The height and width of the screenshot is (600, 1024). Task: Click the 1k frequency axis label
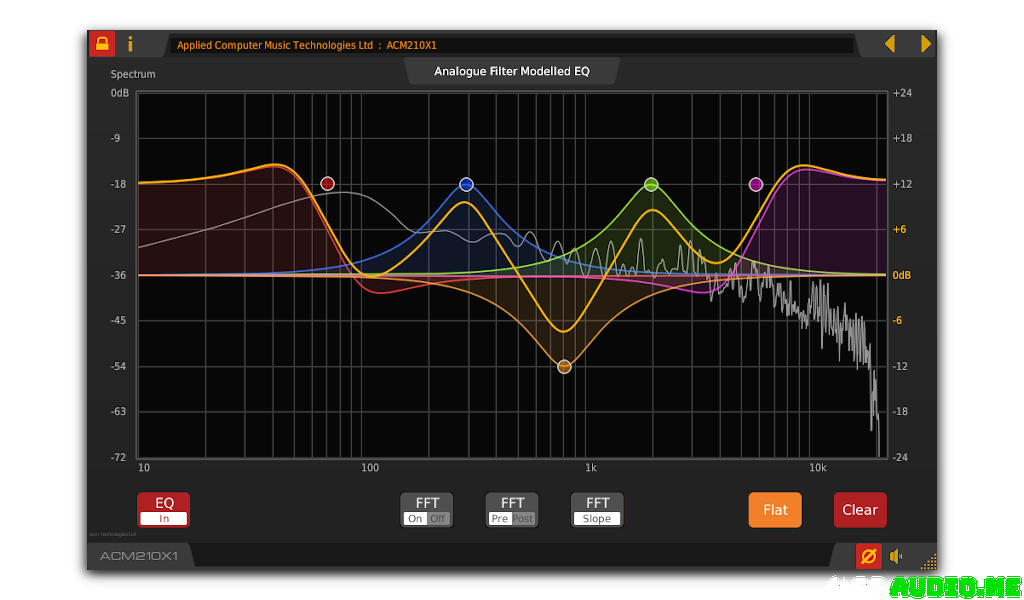click(590, 467)
